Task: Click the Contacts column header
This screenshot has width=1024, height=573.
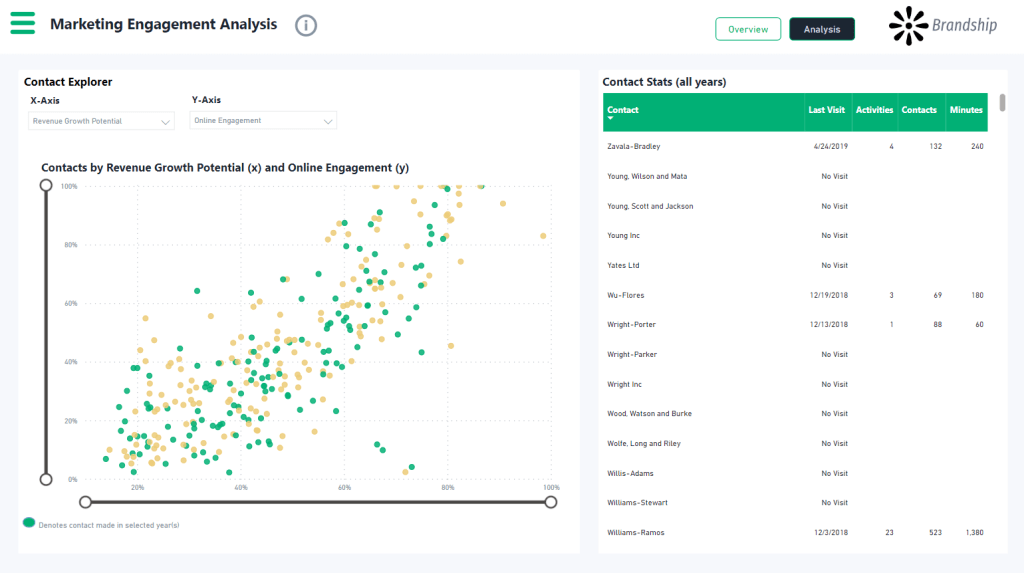Action: pos(919,110)
